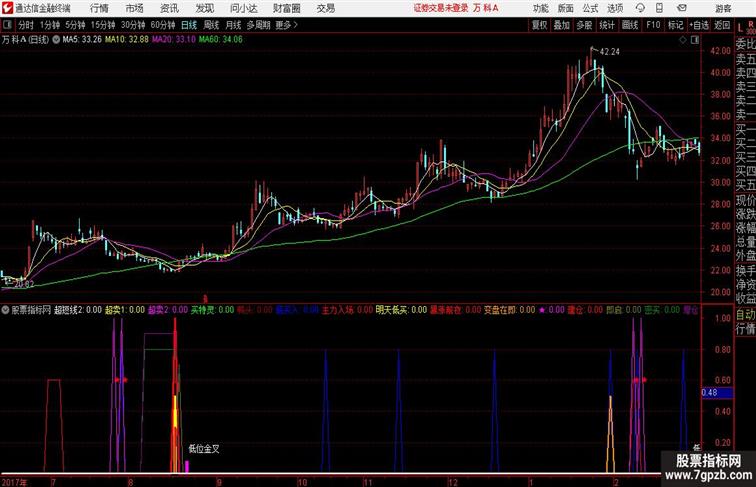
Task: Open the F10 company info button
Action: point(653,25)
